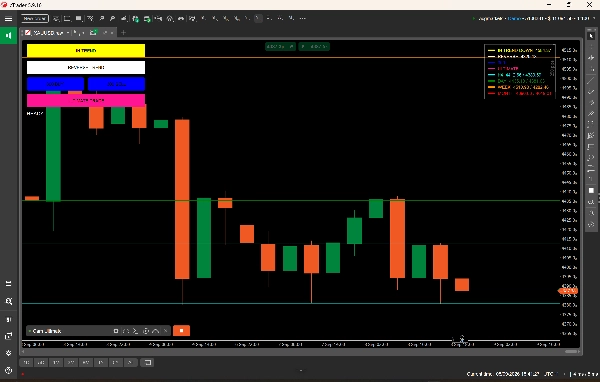The height and width of the screenshot is (382, 600).
Task: Click the indicator legend box on chart
Action: [520, 72]
